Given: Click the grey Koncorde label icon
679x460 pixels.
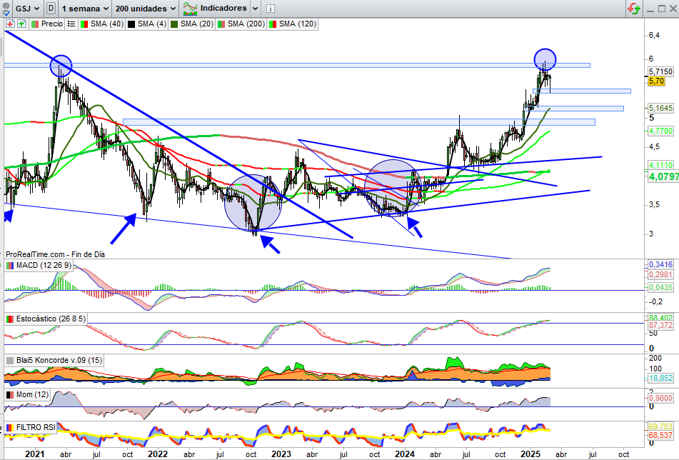Looking at the screenshot, I should click(x=10, y=360).
